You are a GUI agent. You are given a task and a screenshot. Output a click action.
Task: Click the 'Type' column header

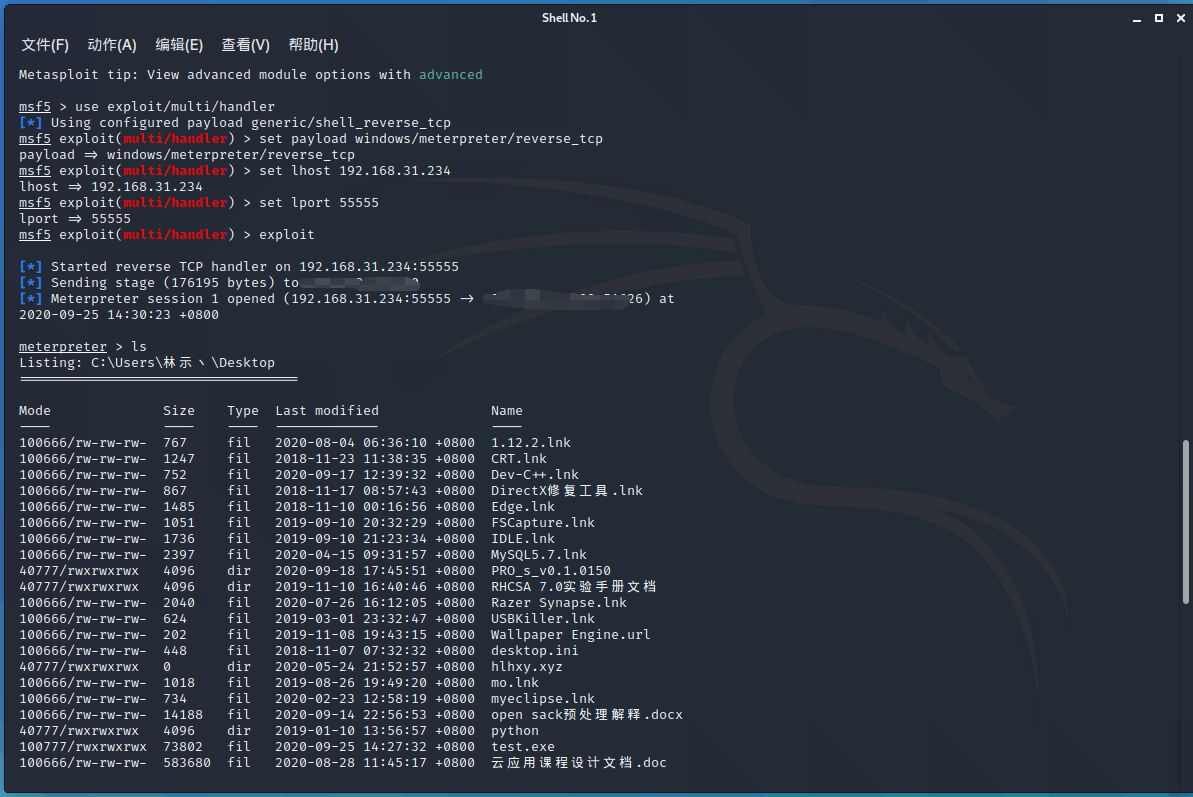pos(243,410)
